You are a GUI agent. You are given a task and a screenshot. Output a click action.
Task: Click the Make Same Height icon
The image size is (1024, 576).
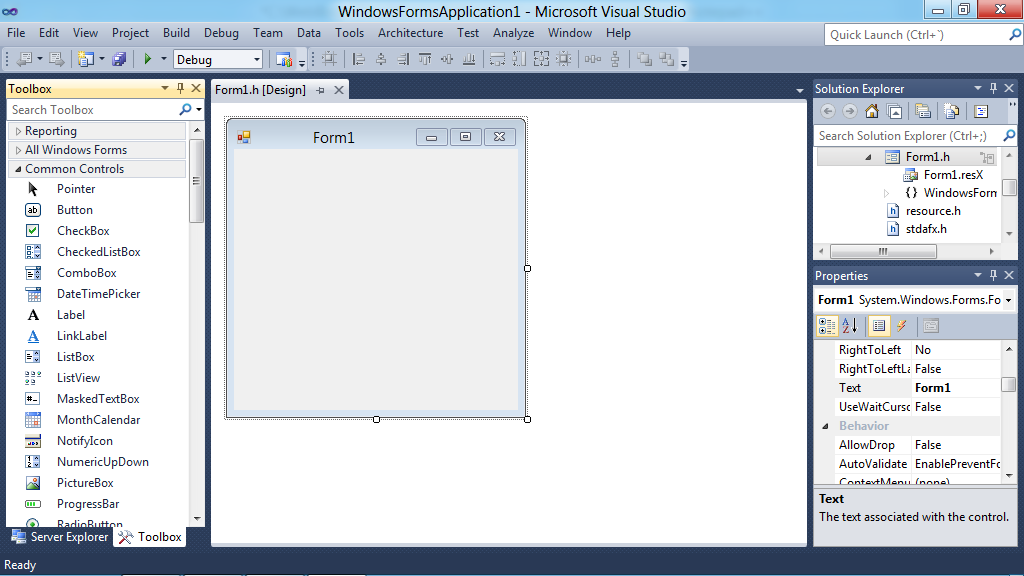[519, 59]
